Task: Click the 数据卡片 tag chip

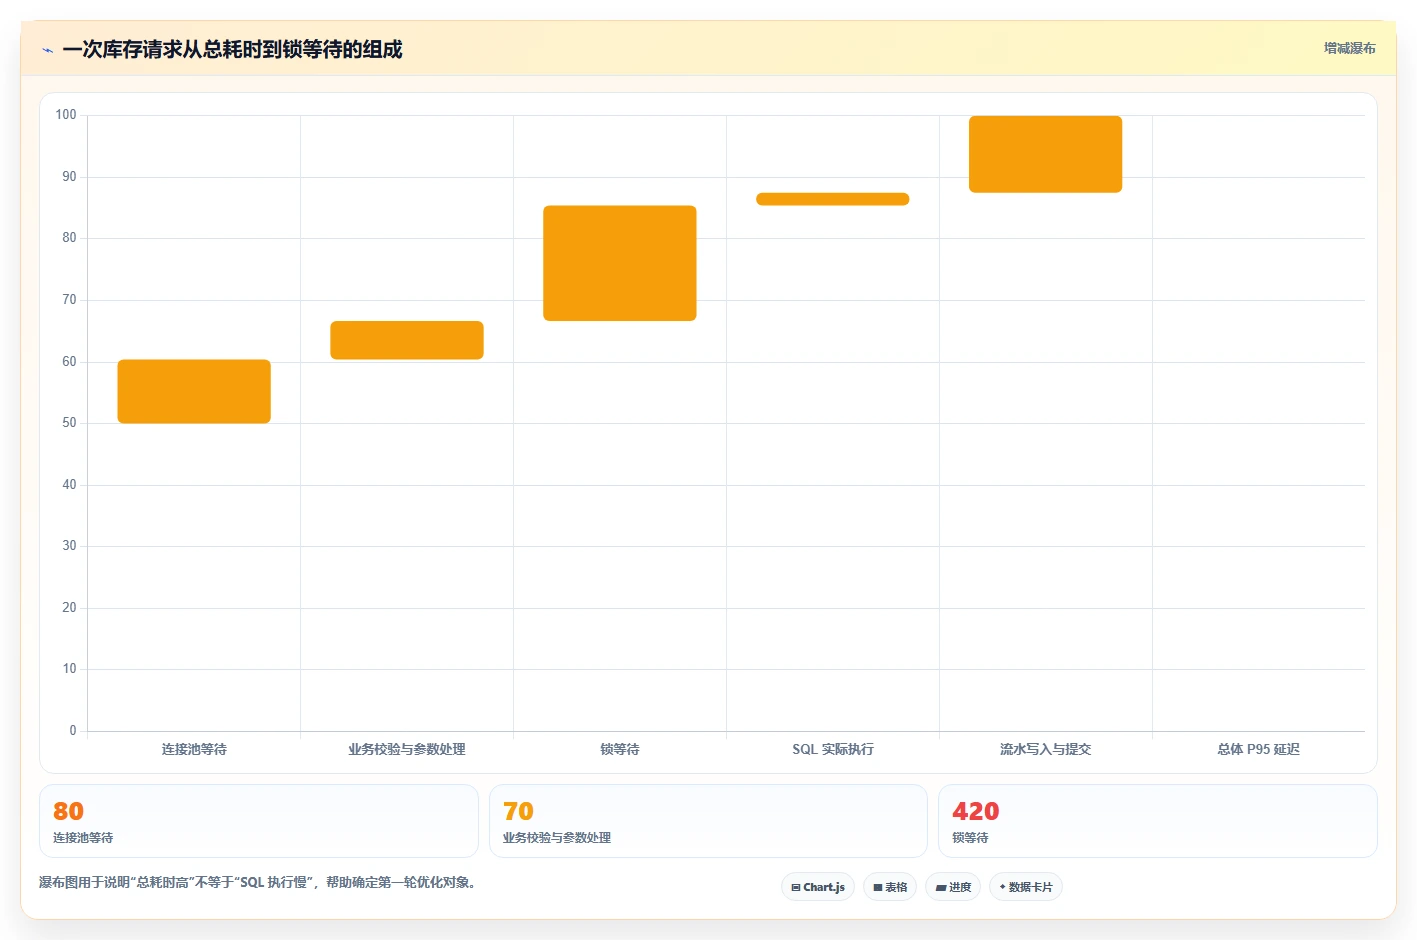Action: pyautogui.click(x=1026, y=887)
